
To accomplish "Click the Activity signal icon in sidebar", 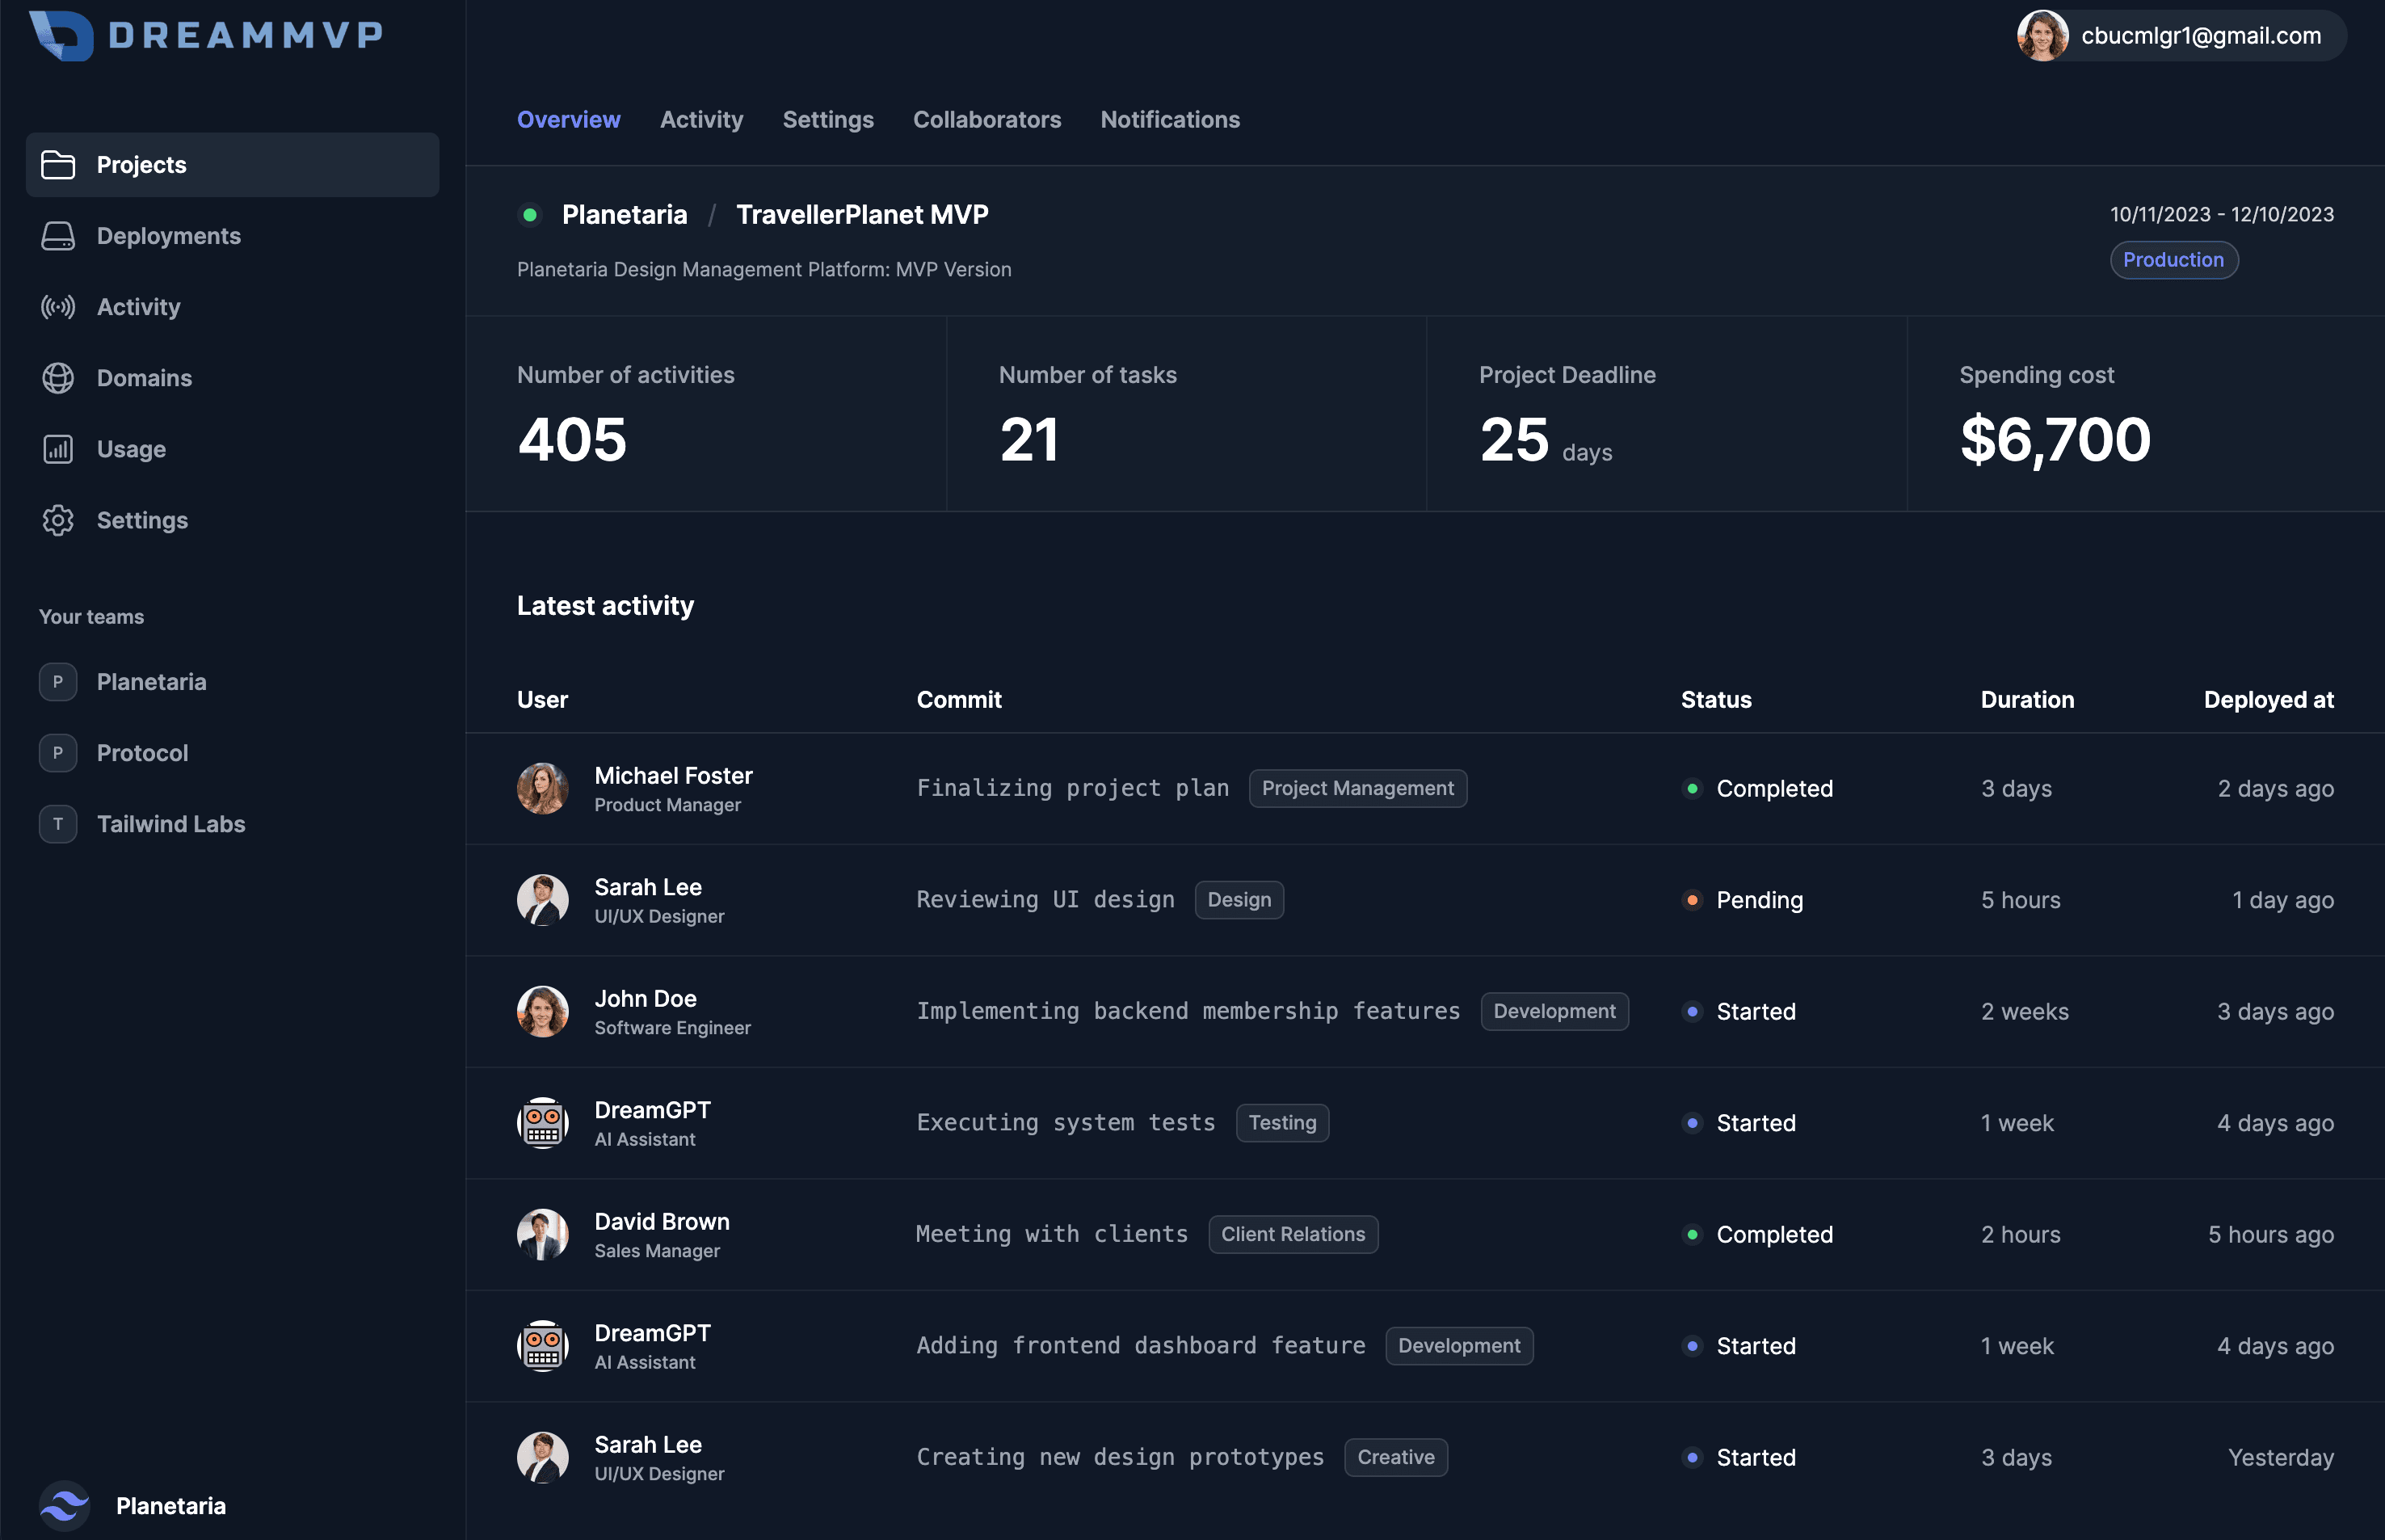I will click(58, 307).
